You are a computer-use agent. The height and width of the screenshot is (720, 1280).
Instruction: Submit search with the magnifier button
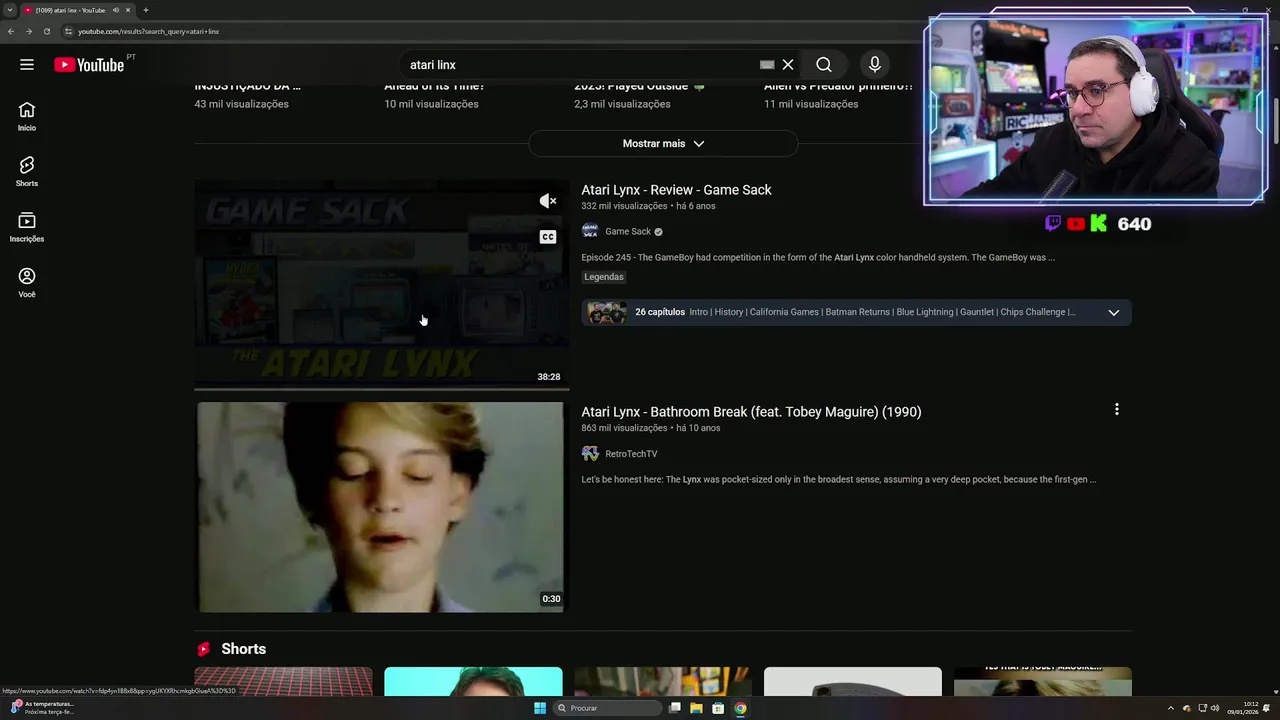[824, 65]
